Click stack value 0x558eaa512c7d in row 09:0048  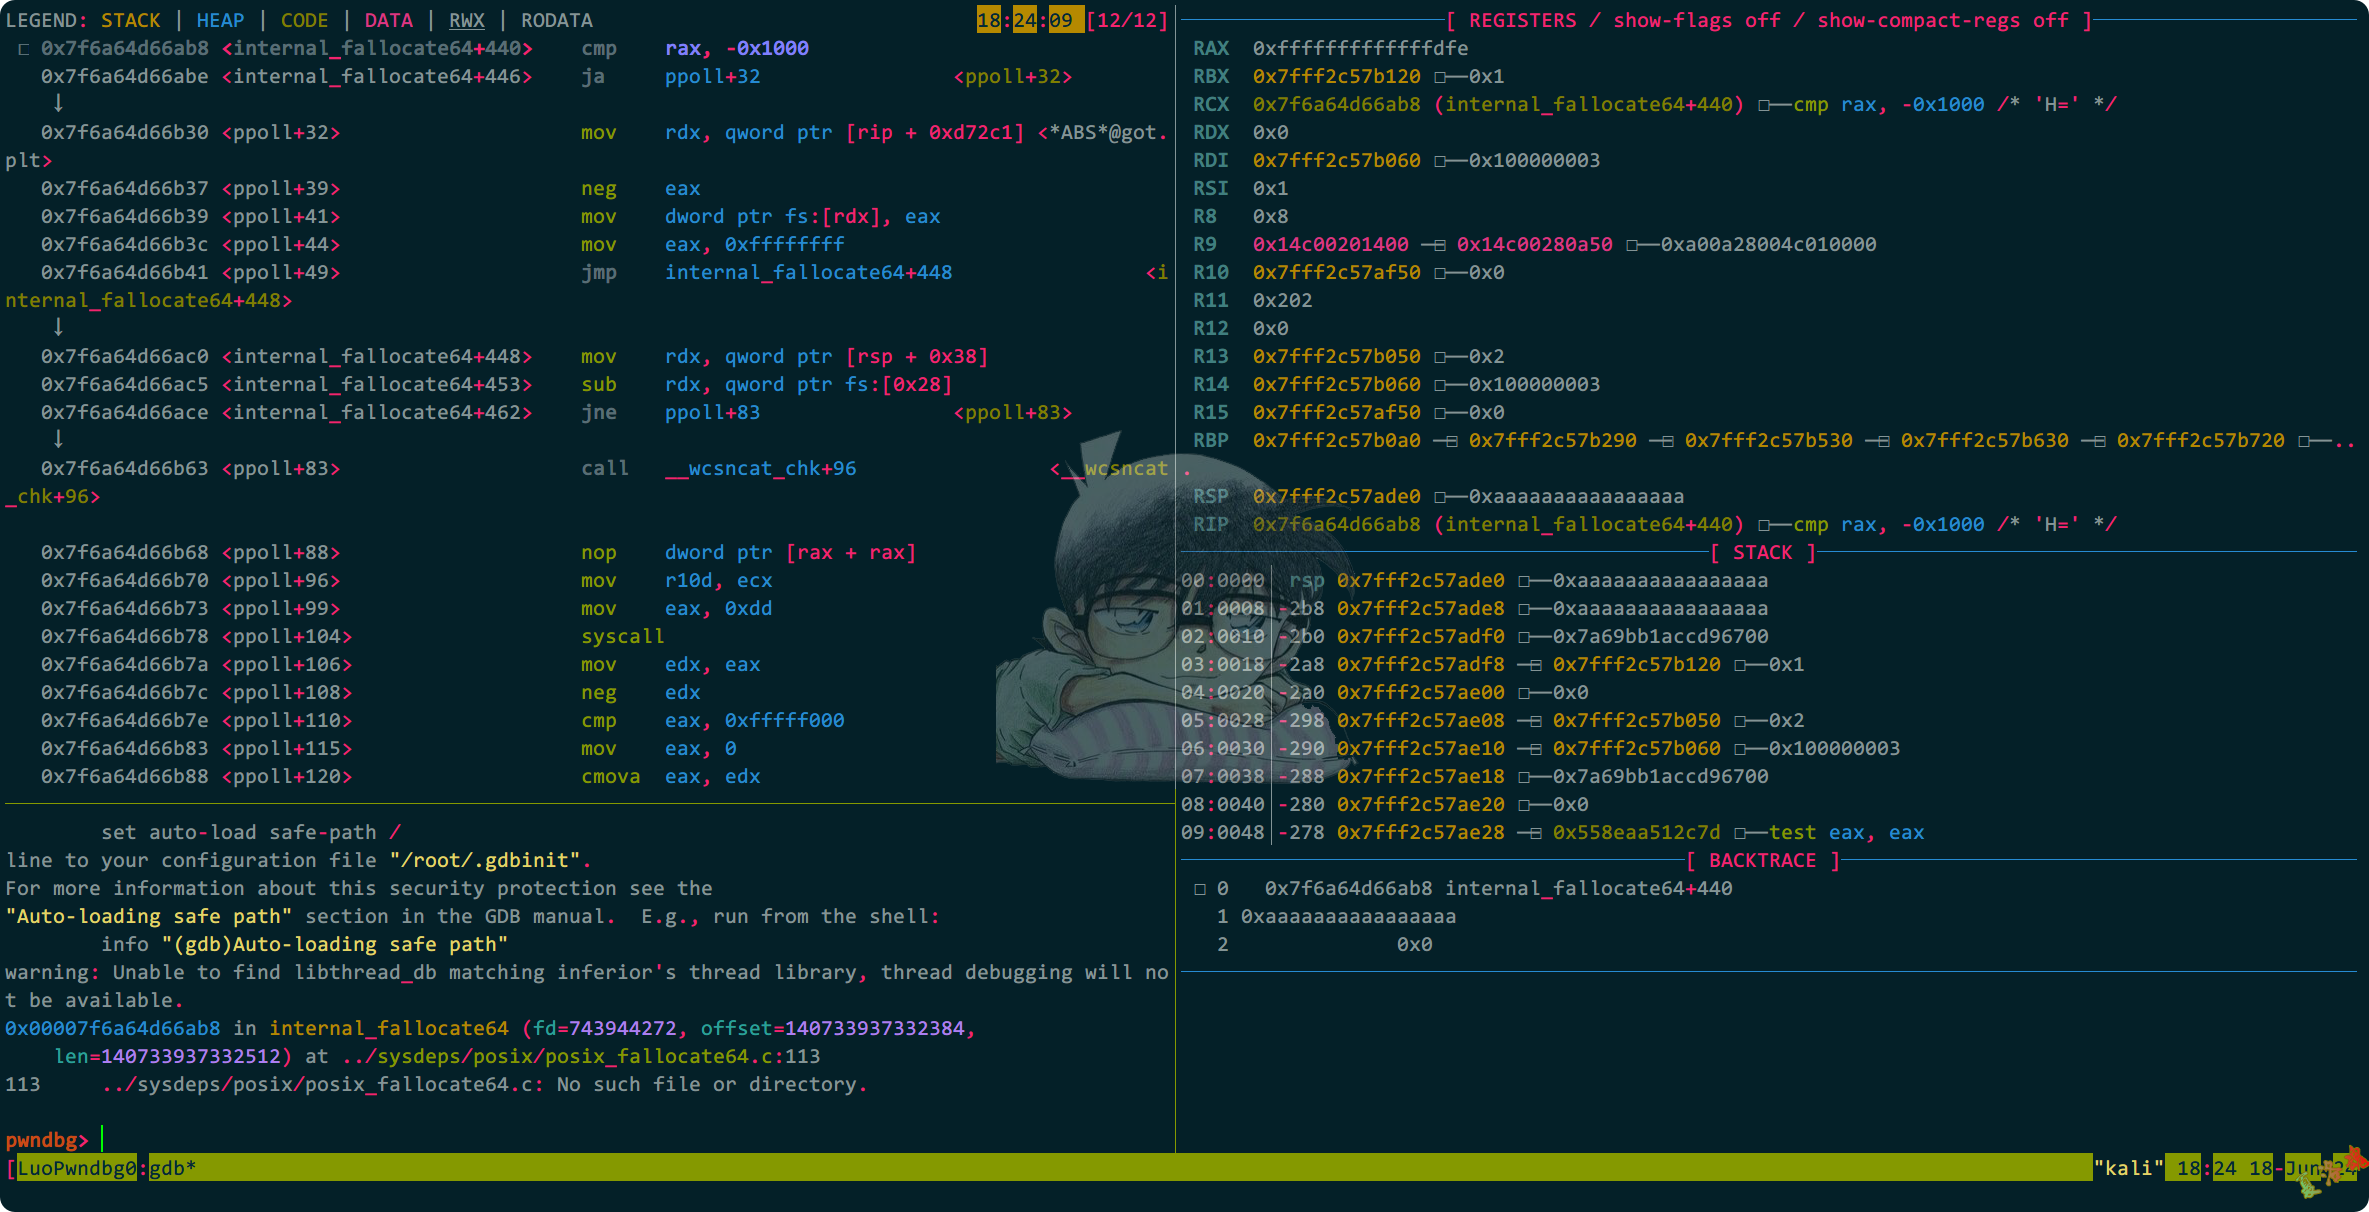click(1636, 832)
